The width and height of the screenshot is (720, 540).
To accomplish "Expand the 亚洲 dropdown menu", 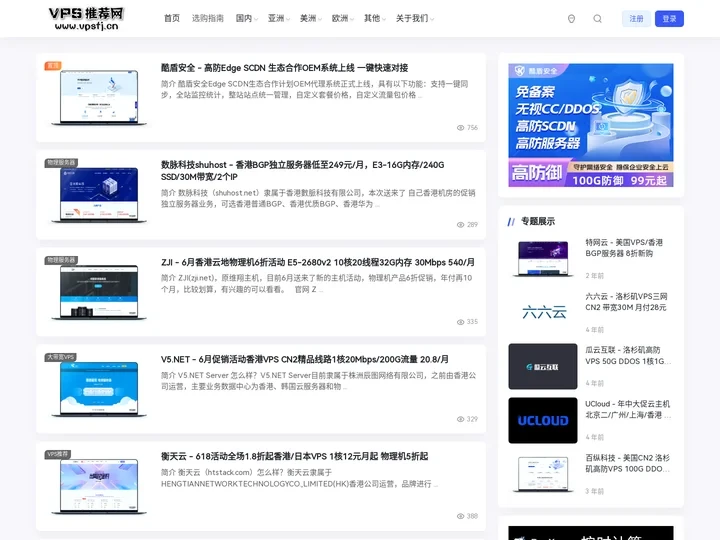I will (279, 18).
